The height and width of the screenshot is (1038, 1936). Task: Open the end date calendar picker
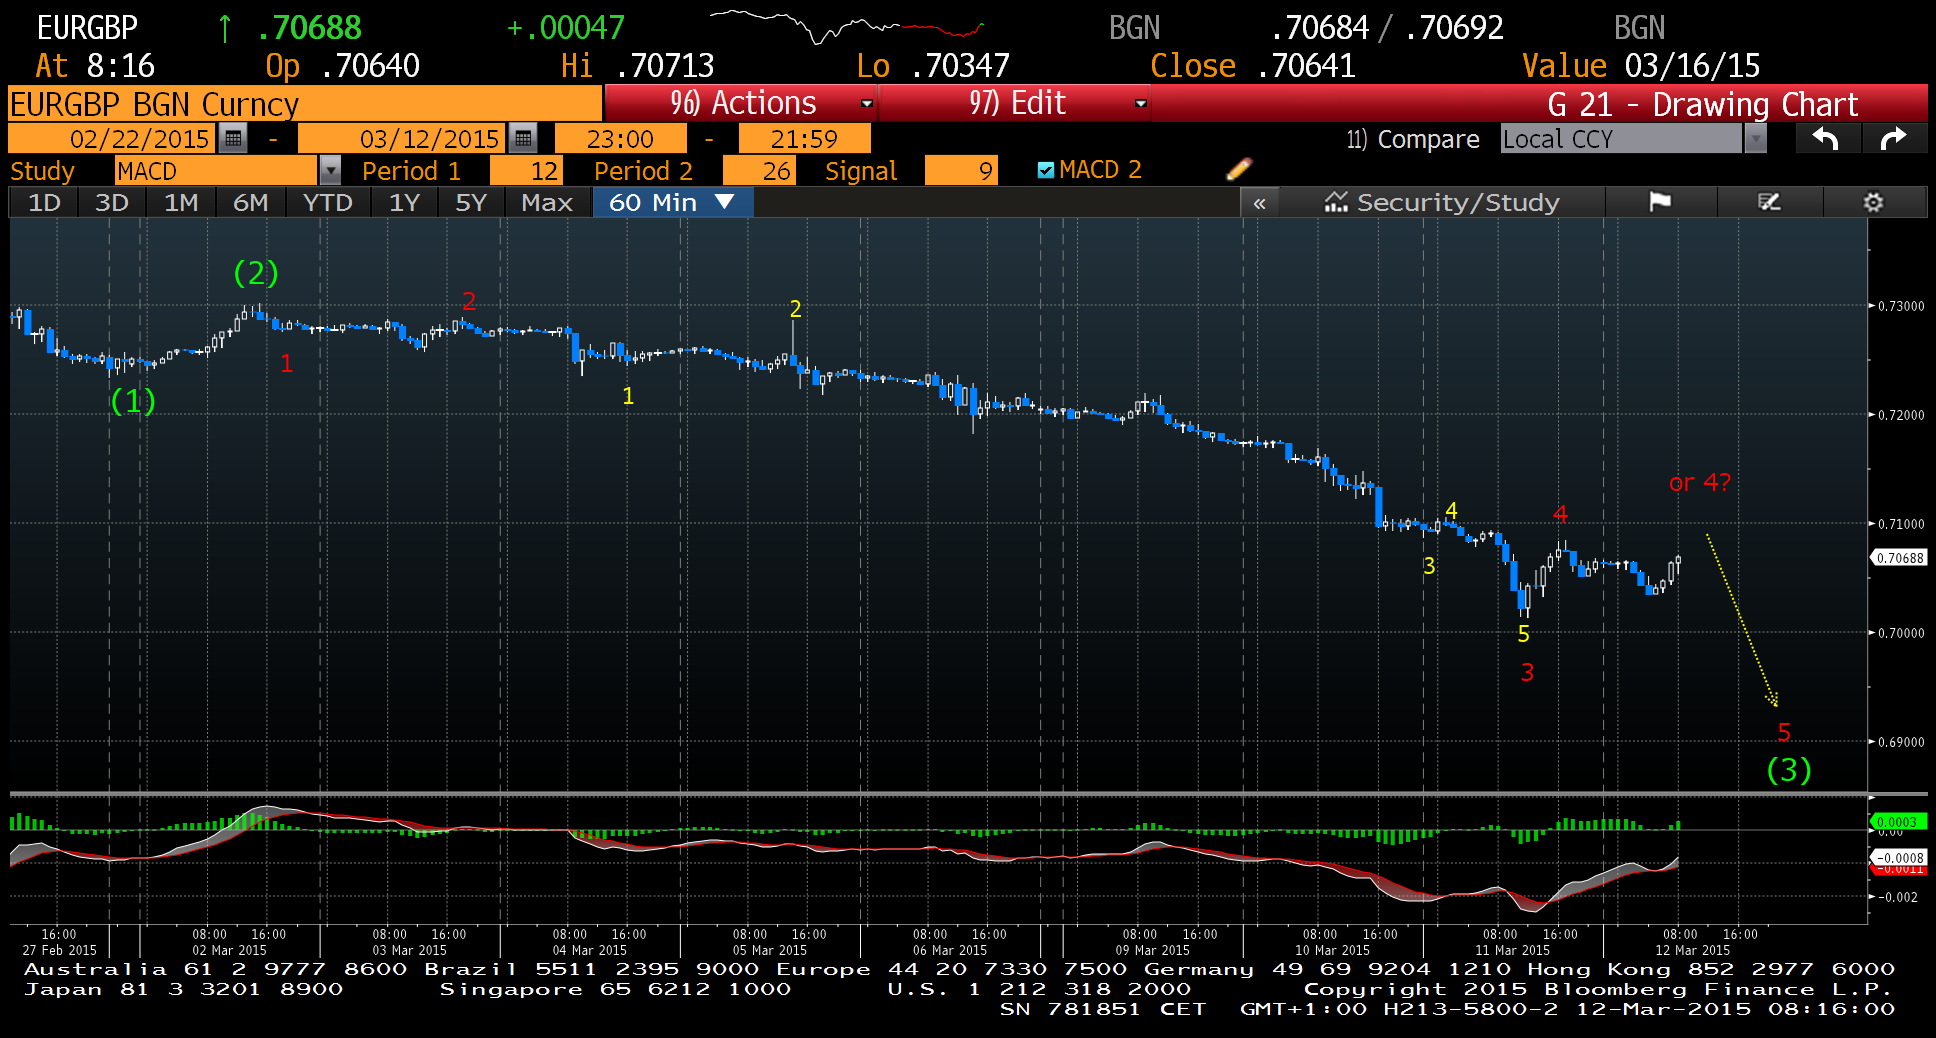(522, 138)
